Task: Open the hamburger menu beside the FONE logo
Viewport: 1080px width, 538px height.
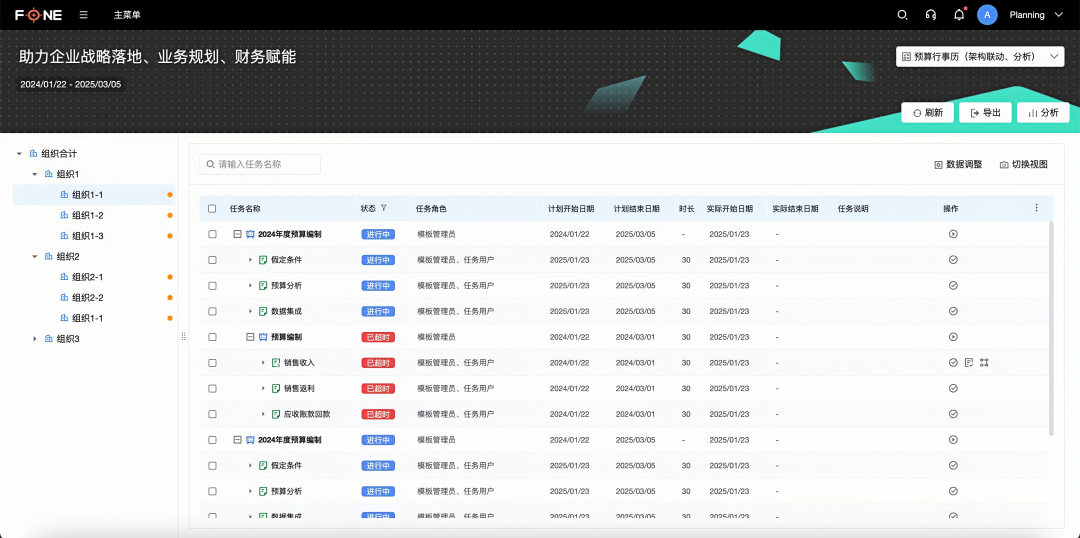Action: pos(83,14)
